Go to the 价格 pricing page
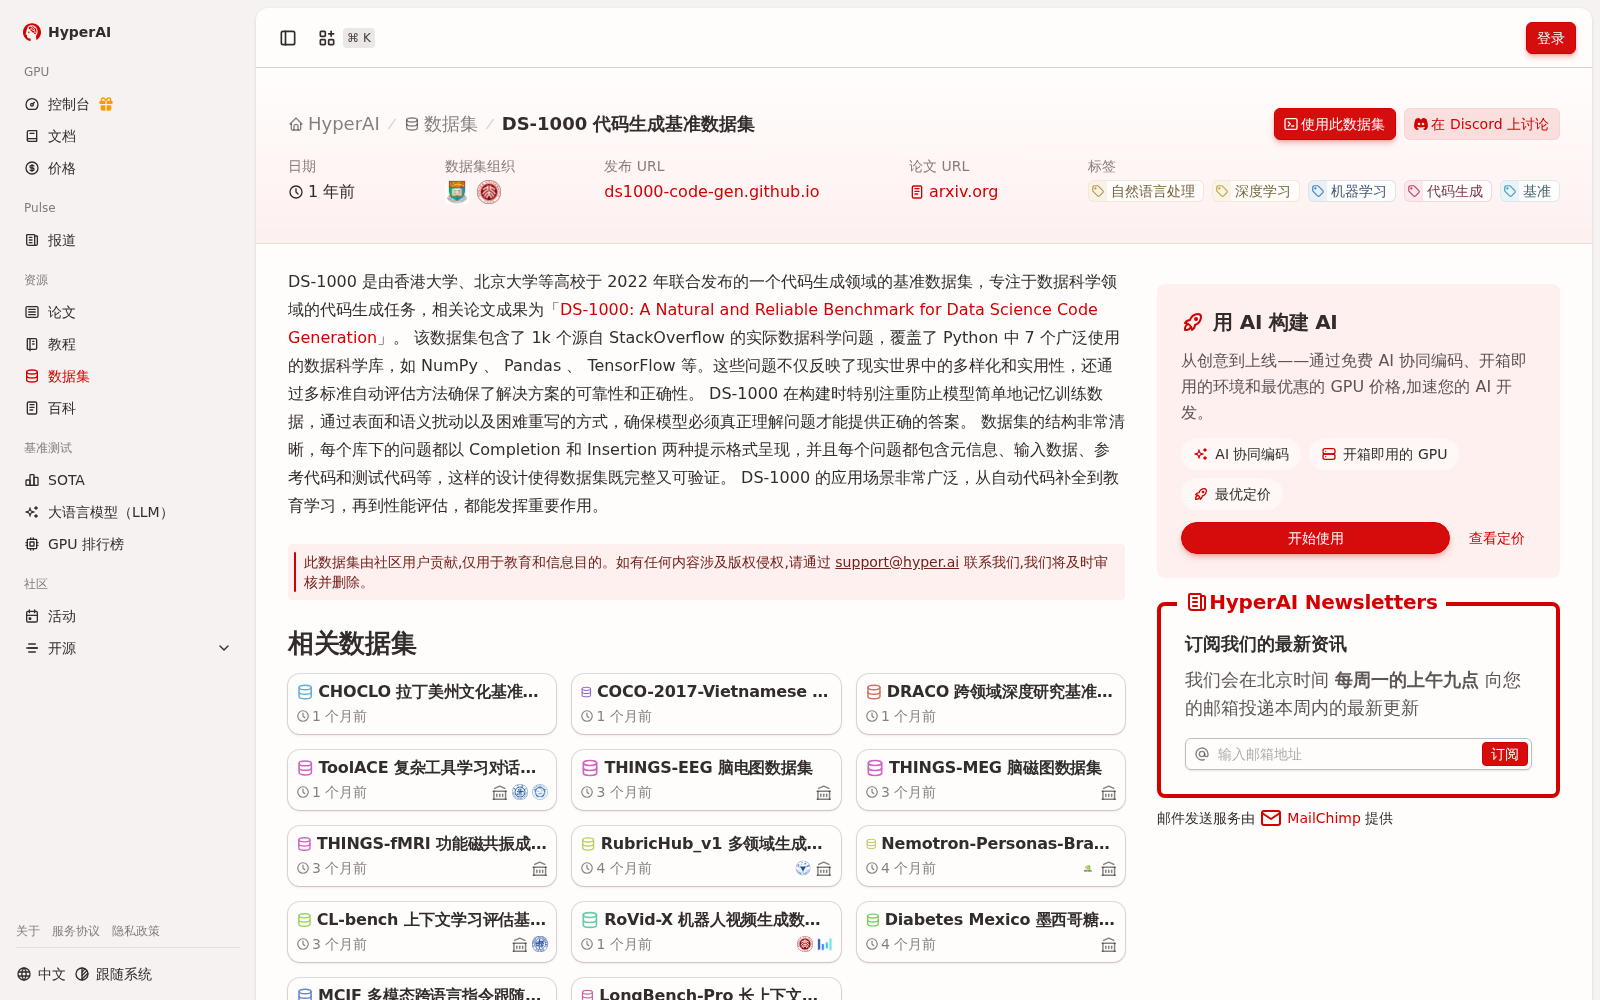The height and width of the screenshot is (1000, 1600). (128, 168)
